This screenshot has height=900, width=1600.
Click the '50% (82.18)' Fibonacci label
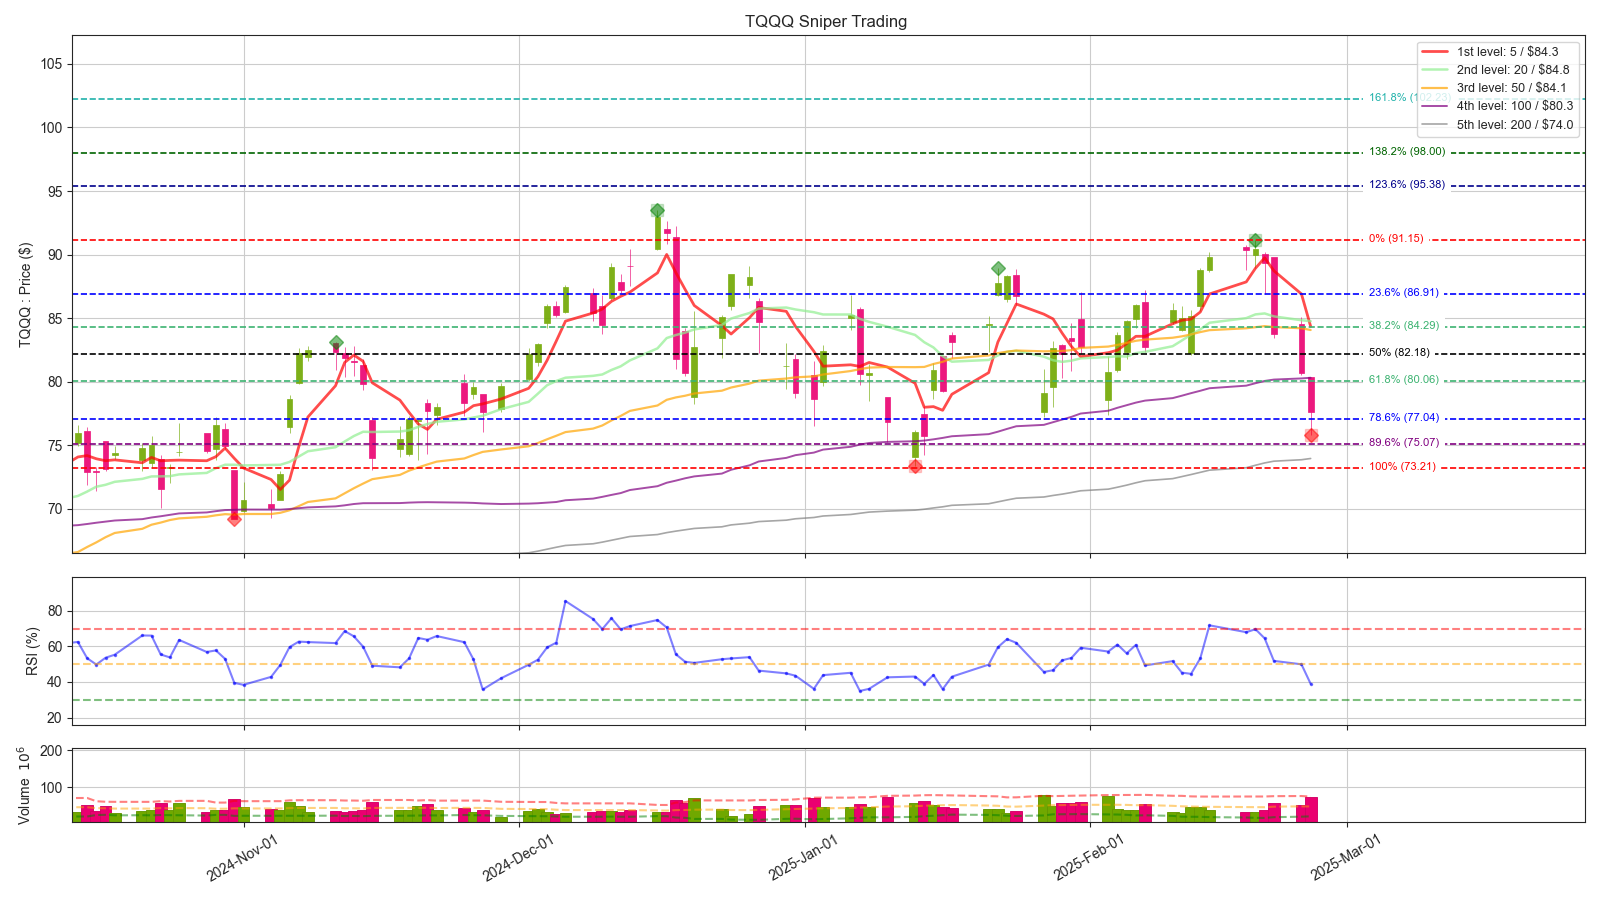(1399, 353)
